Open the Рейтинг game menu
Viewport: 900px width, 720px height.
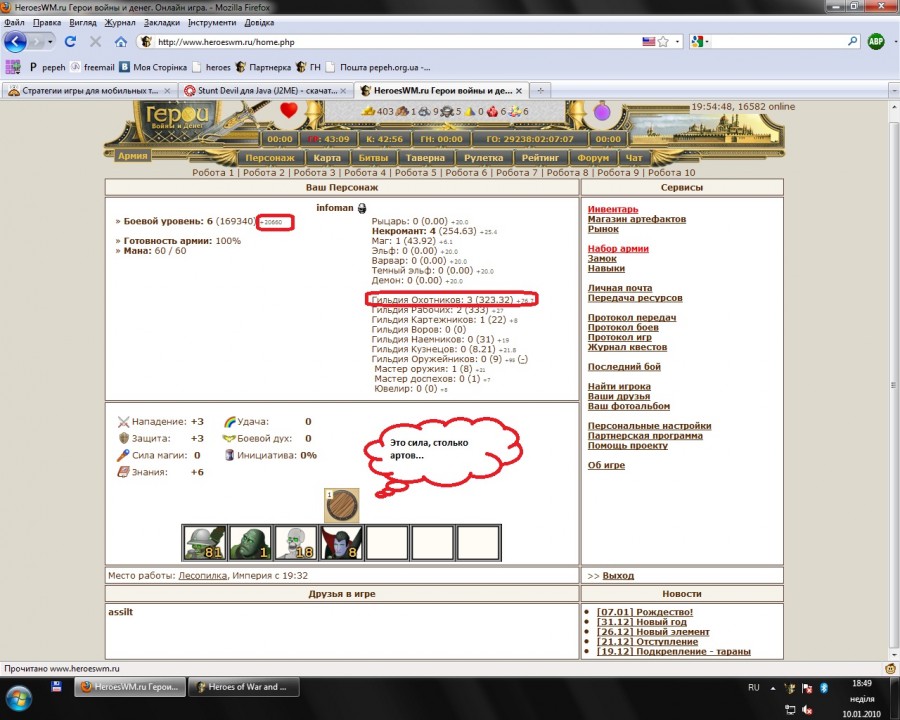[x=540, y=158]
